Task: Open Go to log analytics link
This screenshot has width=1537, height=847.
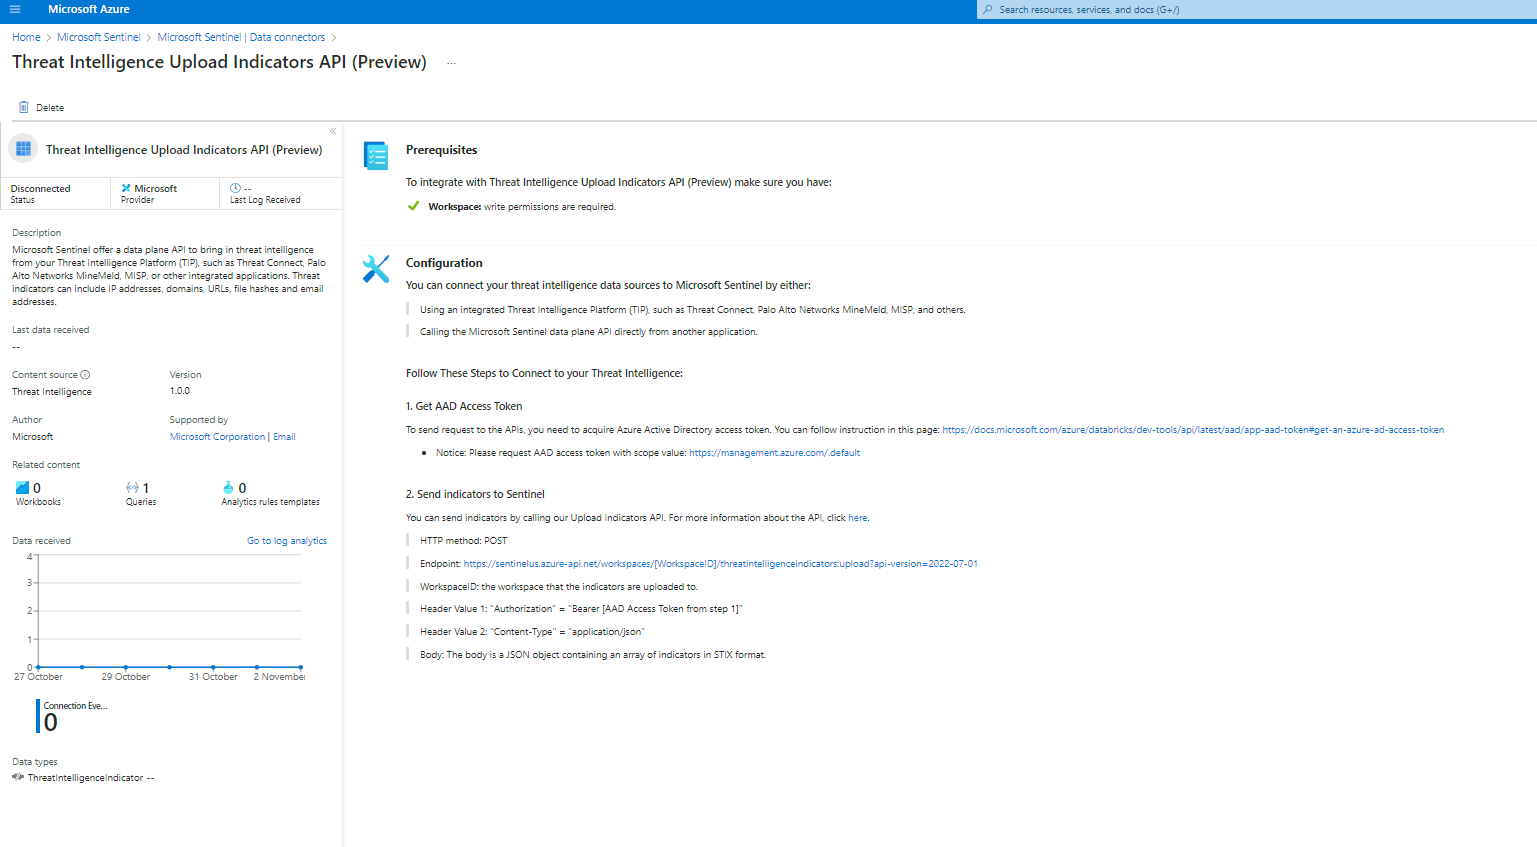Action: tap(287, 541)
